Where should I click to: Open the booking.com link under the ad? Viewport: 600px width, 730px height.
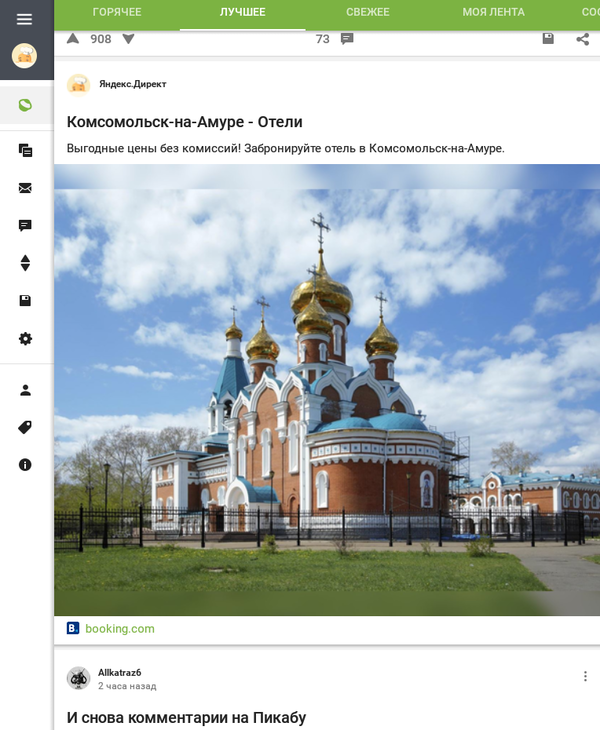(x=119, y=629)
